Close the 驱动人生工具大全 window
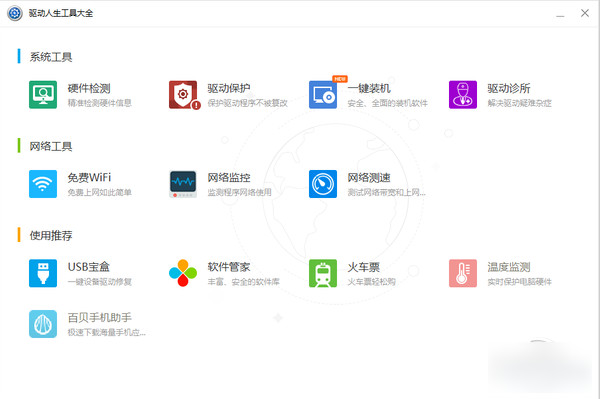This screenshot has height=399, width=600. [x=585, y=13]
